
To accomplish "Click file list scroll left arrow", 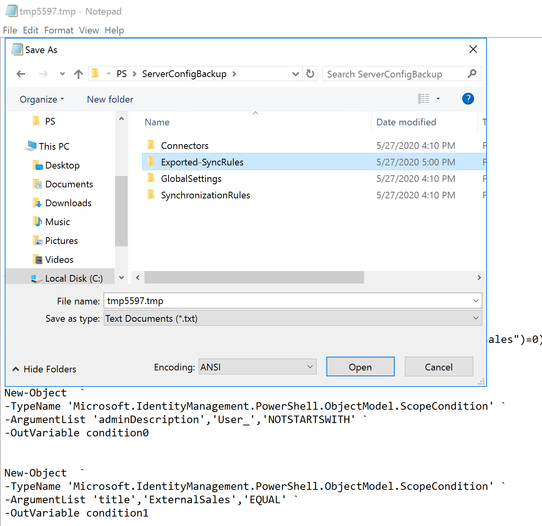I will tap(138, 277).
